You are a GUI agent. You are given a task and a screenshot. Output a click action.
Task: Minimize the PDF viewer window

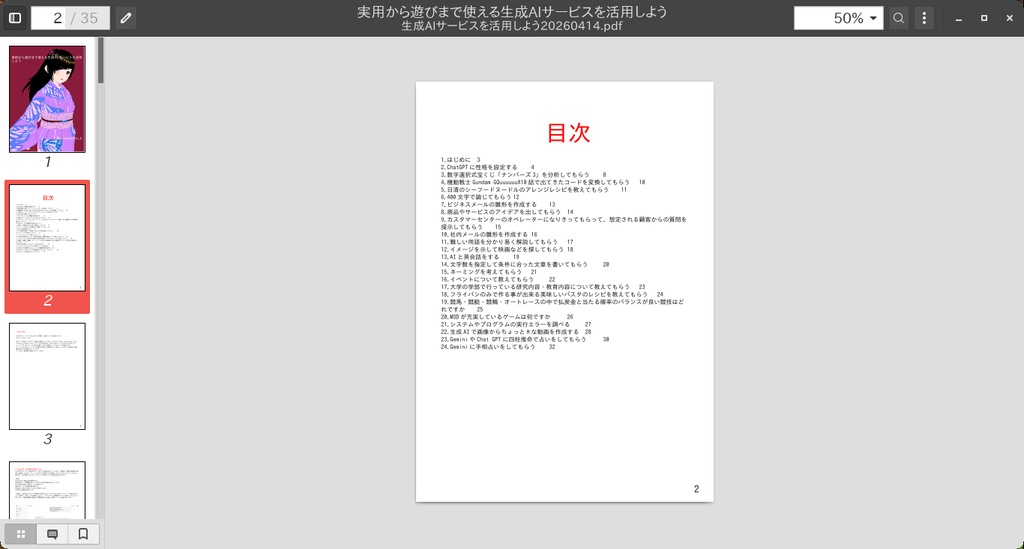959,18
